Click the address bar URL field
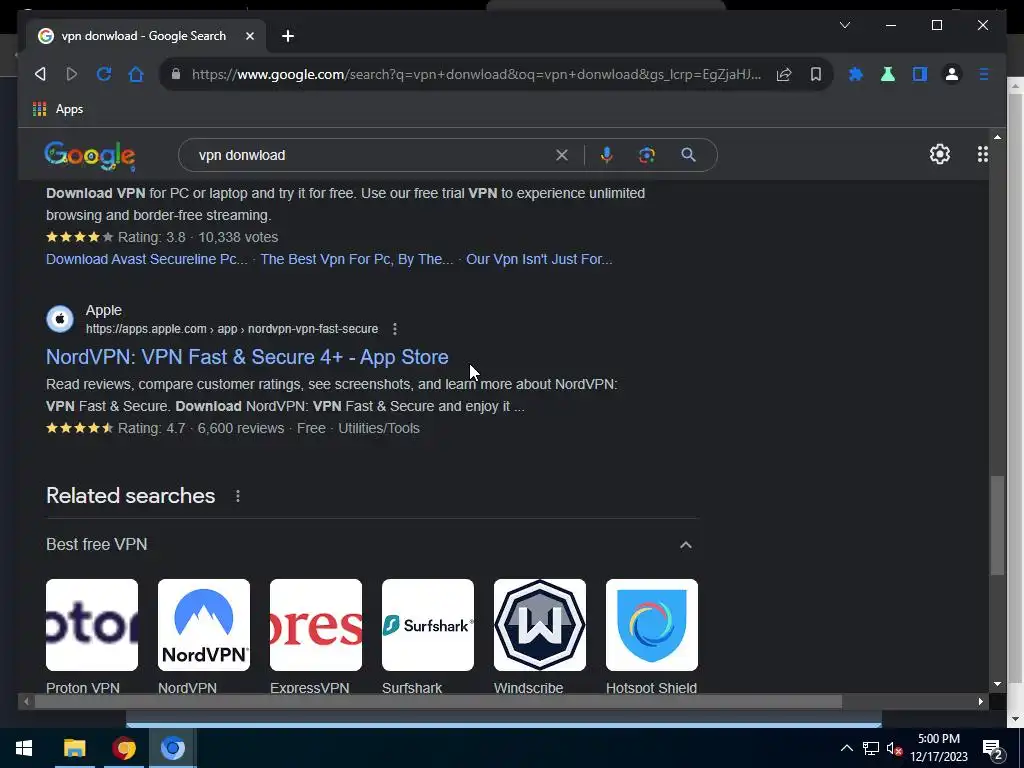Screen dimensions: 1024x768 [x=476, y=74]
